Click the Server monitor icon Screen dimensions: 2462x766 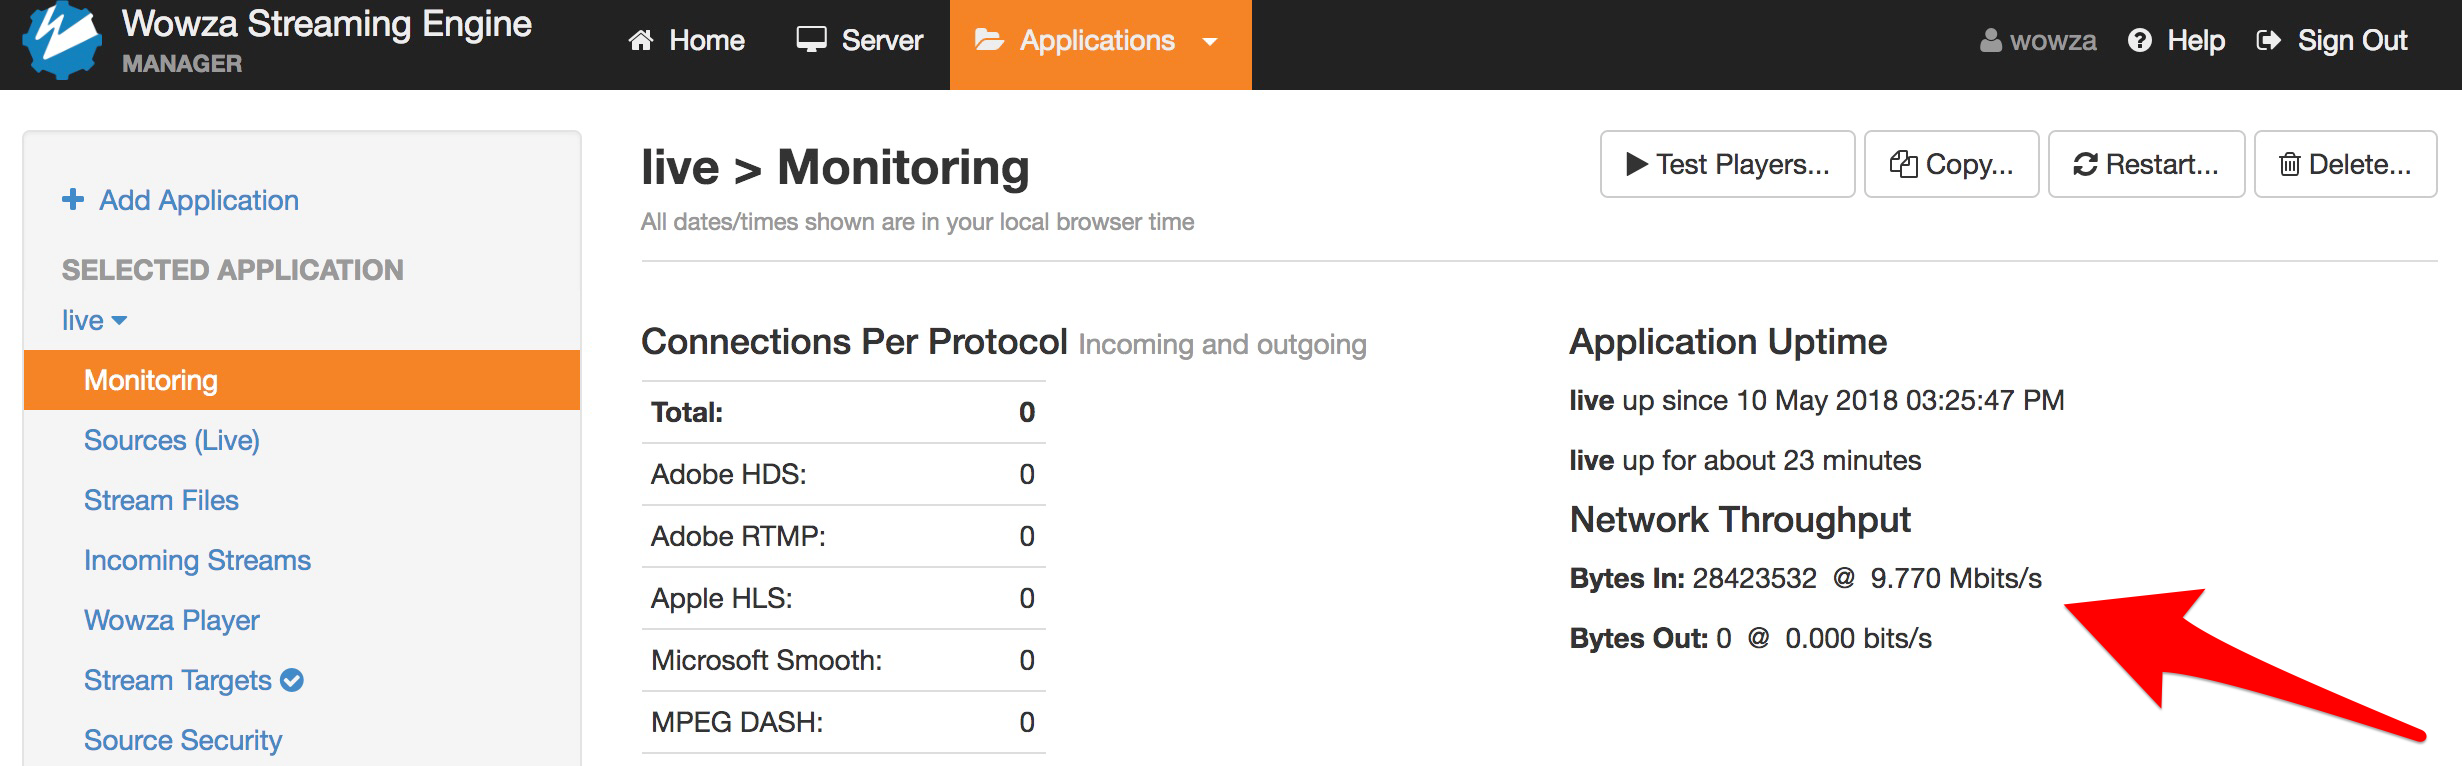[811, 40]
